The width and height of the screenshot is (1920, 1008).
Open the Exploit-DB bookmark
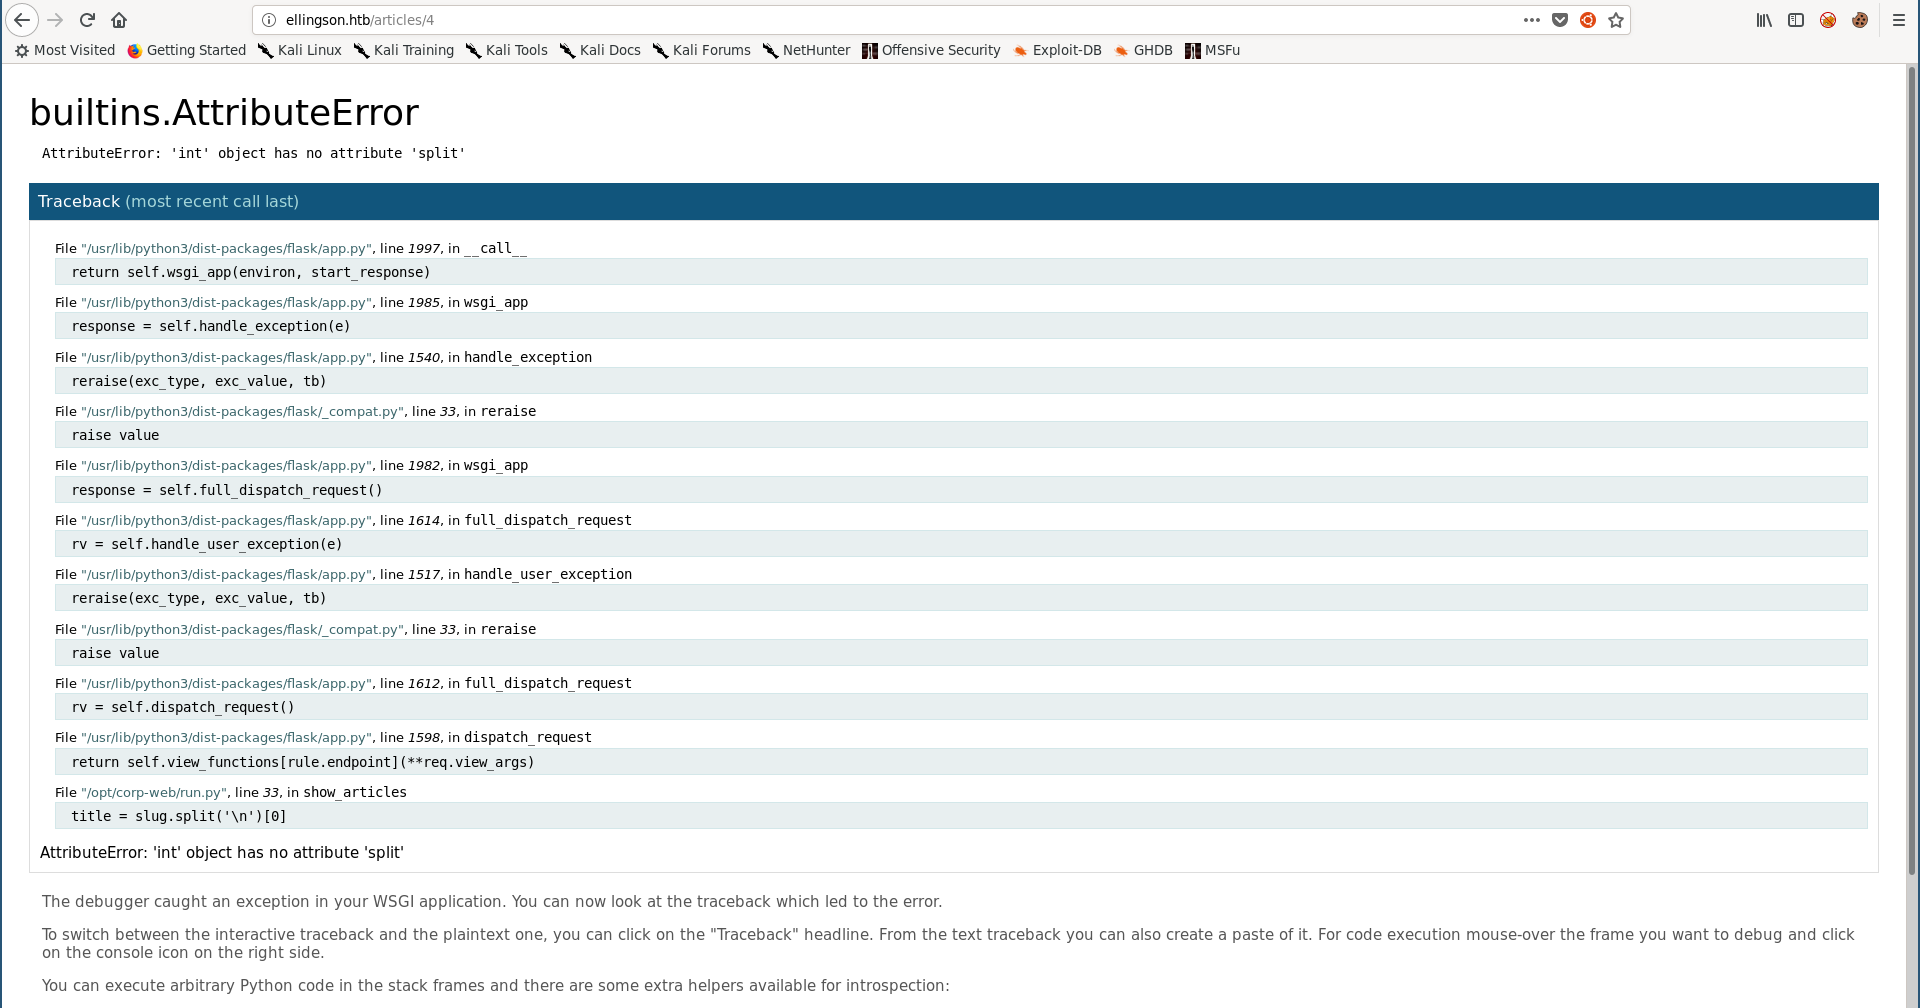pyautogui.click(x=1057, y=50)
